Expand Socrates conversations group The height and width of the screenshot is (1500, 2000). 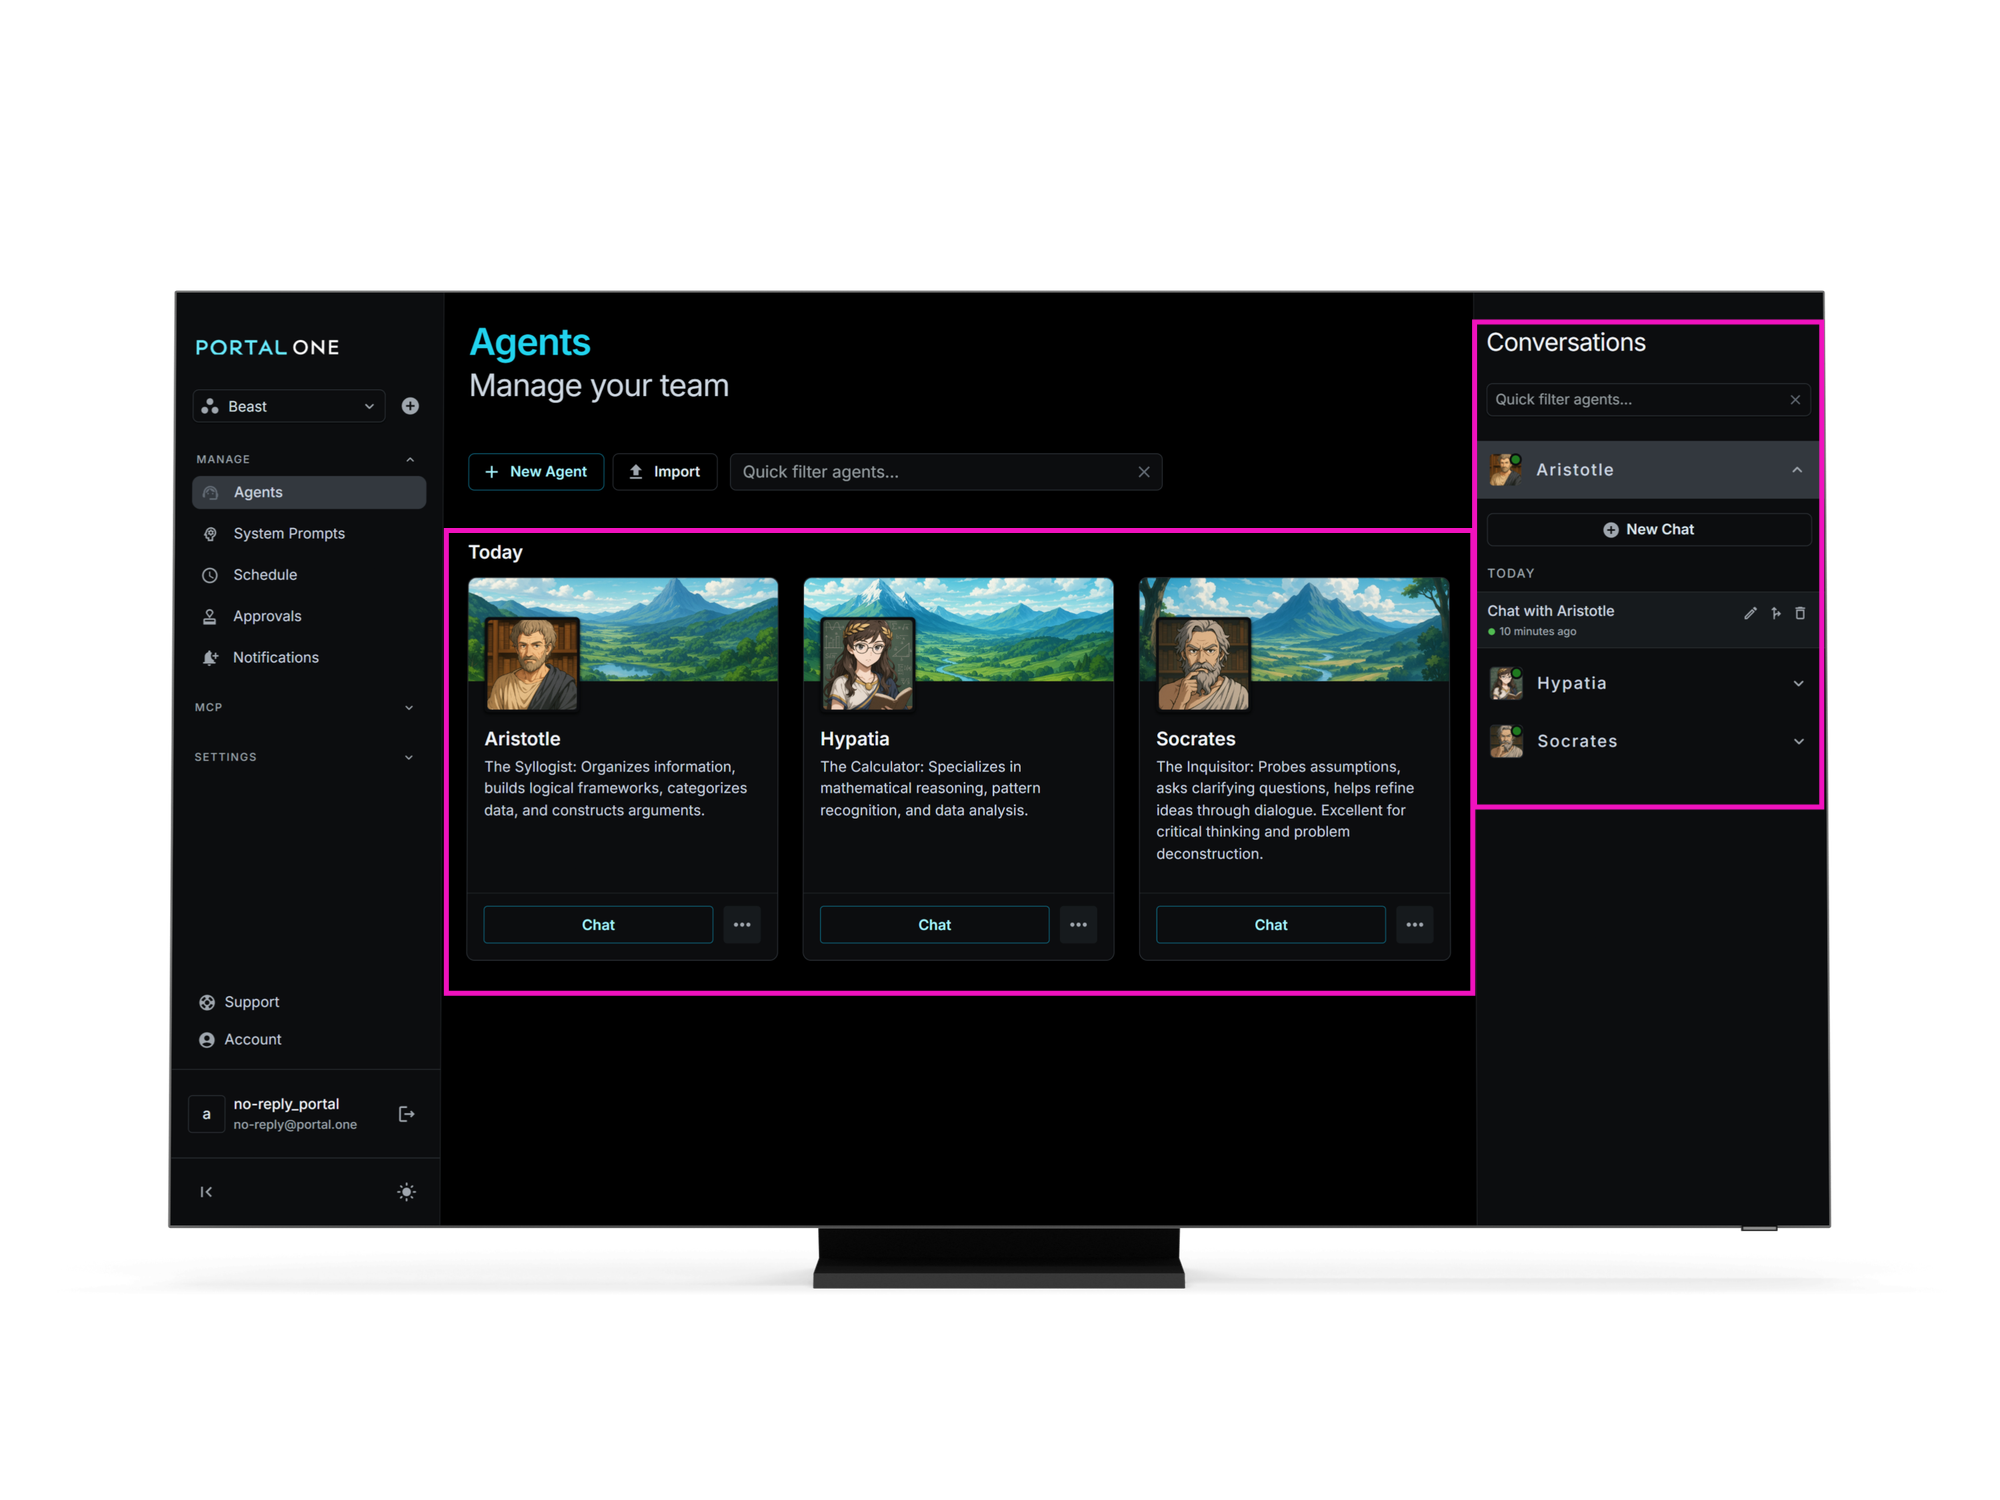(1798, 742)
